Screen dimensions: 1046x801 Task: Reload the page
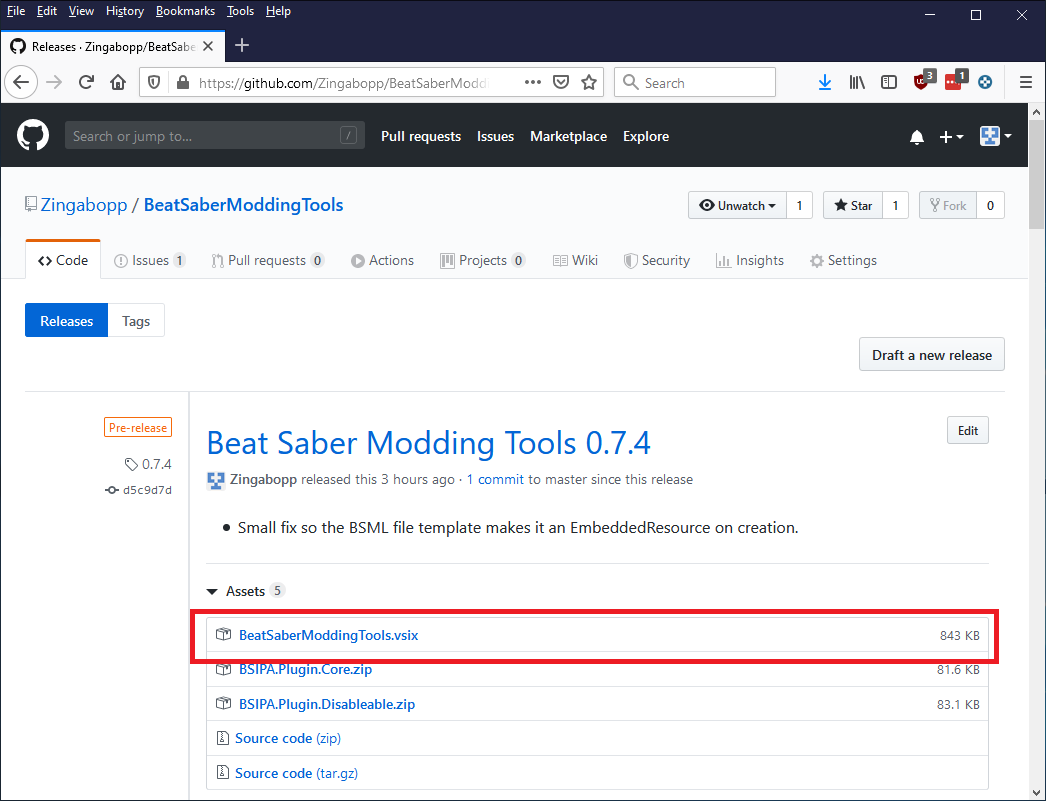pyautogui.click(x=86, y=83)
